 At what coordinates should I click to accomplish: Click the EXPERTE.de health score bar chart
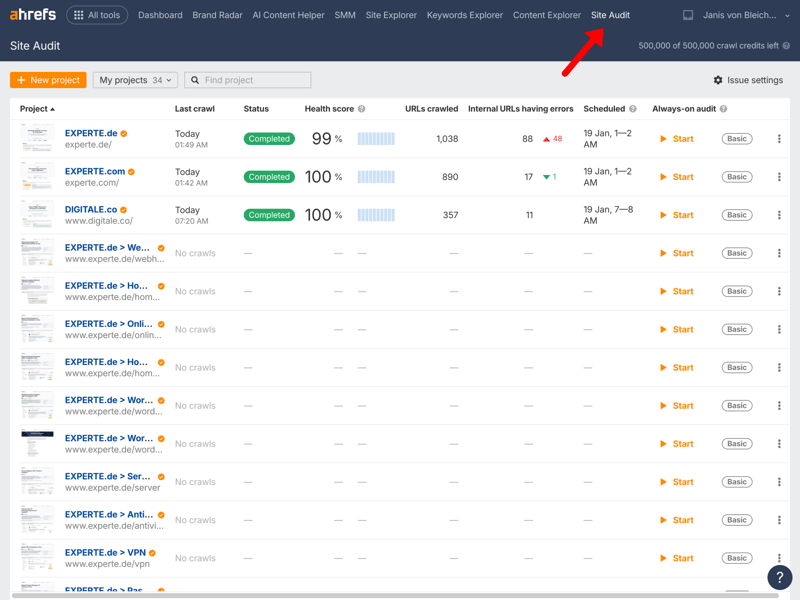pyautogui.click(x=376, y=139)
